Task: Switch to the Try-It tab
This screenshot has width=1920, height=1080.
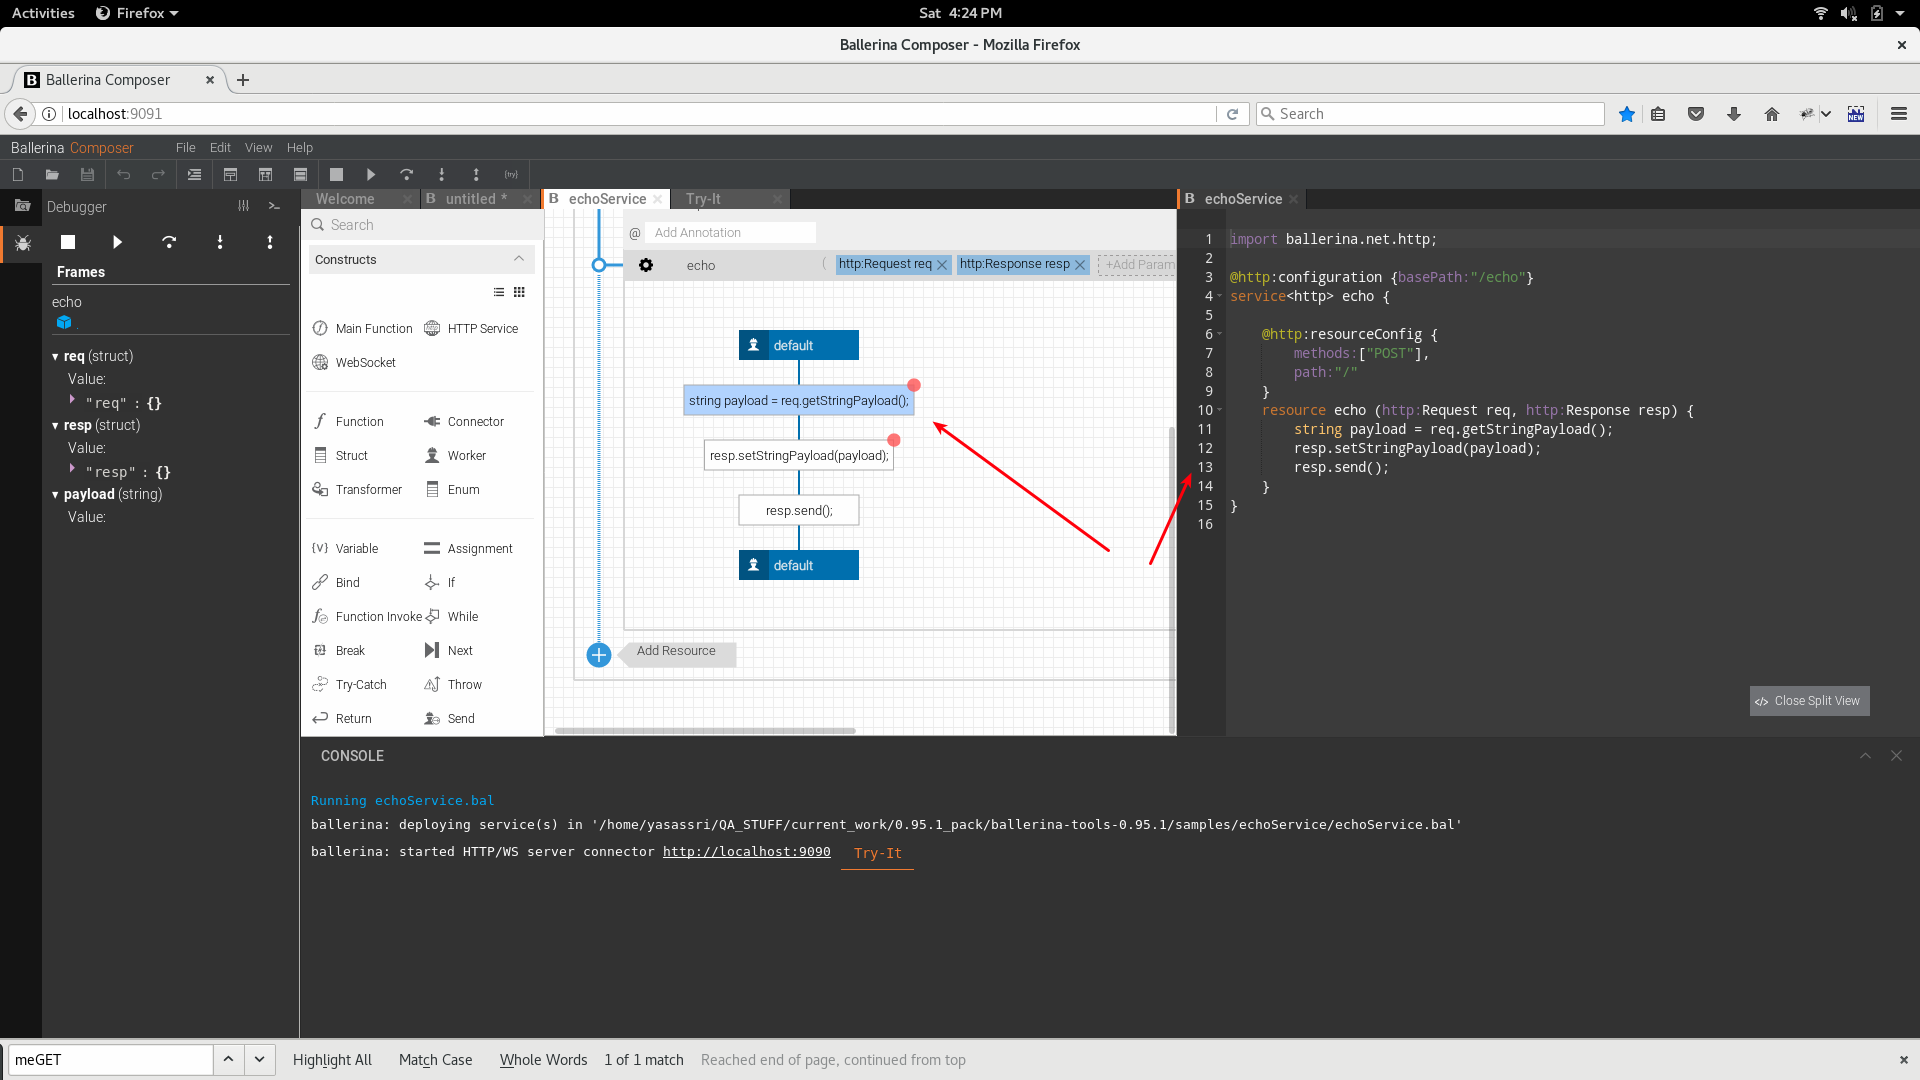Action: coord(703,199)
